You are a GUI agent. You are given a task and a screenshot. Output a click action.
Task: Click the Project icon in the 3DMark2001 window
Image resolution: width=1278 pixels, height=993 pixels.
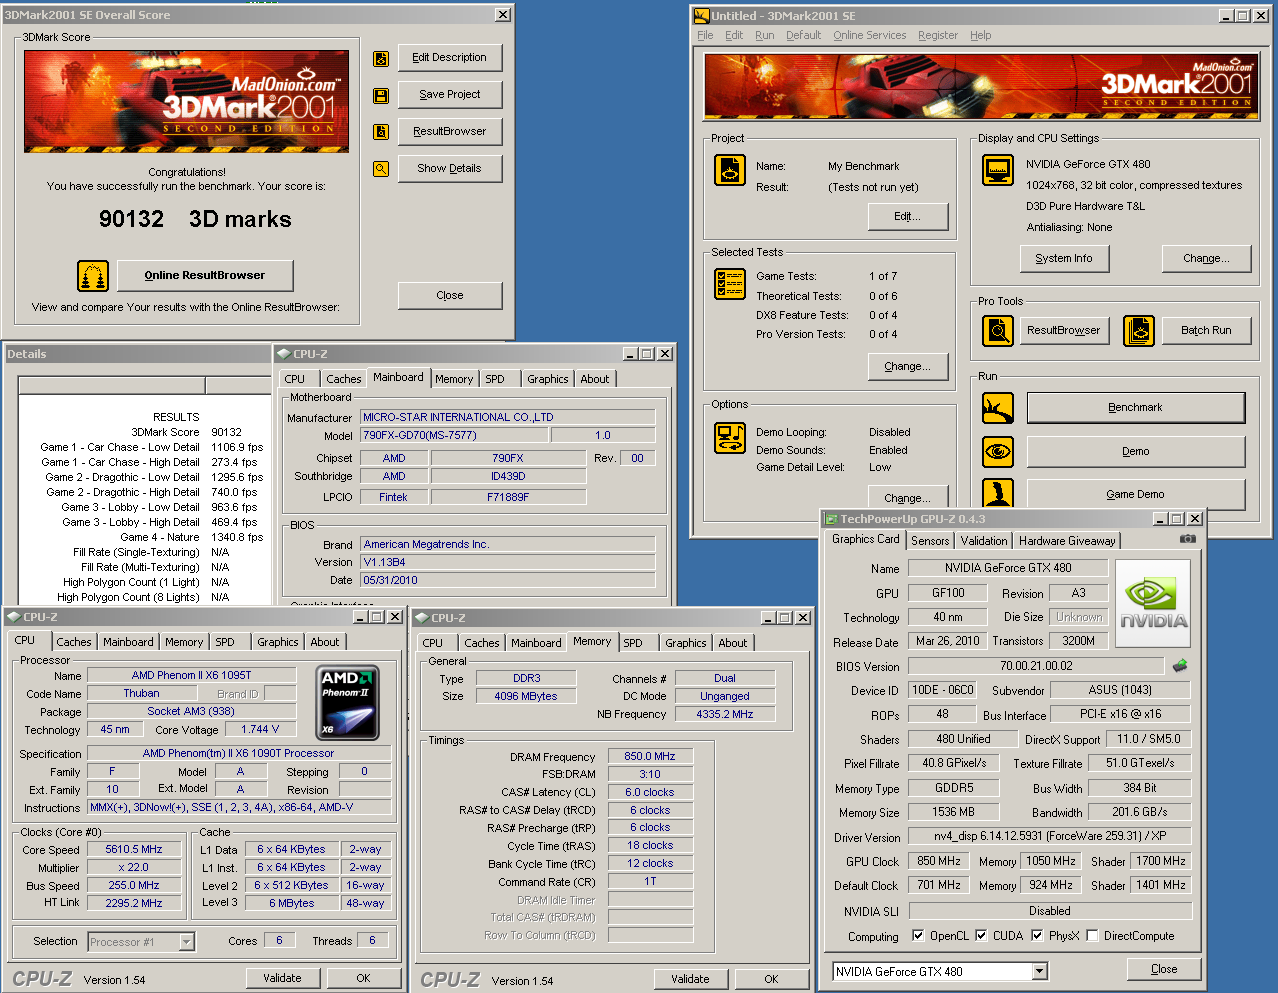[730, 170]
